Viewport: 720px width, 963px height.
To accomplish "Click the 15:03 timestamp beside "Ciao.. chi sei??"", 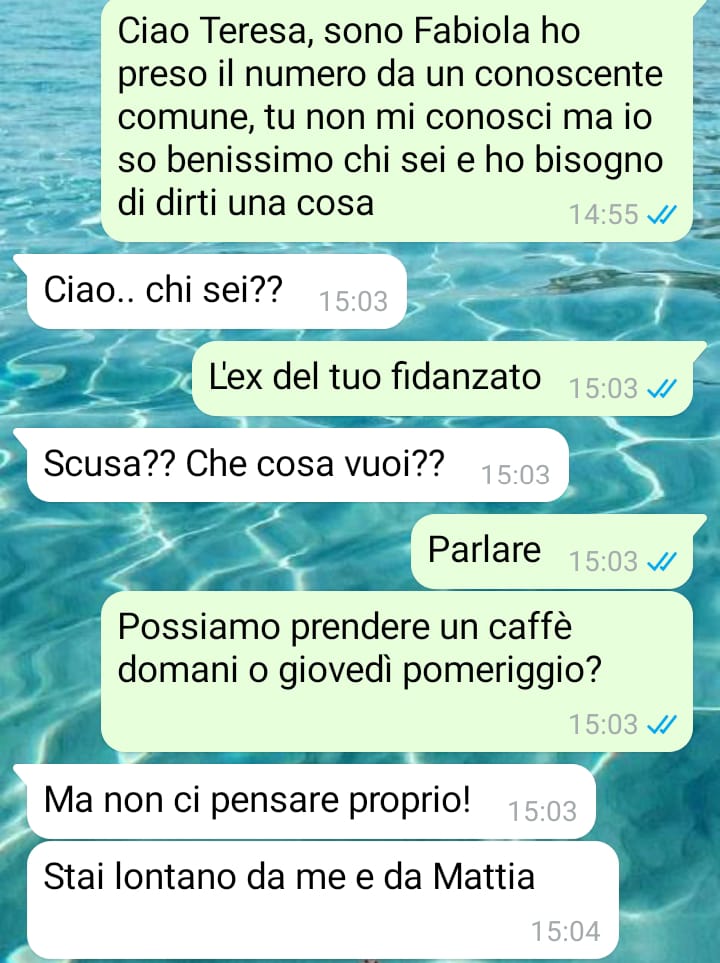I will point(353,302).
